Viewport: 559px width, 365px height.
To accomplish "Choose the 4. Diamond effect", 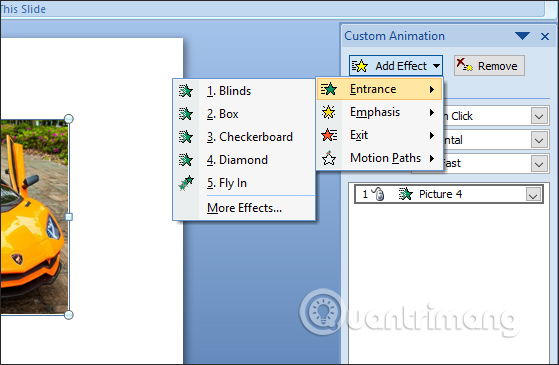I will pyautogui.click(x=244, y=160).
